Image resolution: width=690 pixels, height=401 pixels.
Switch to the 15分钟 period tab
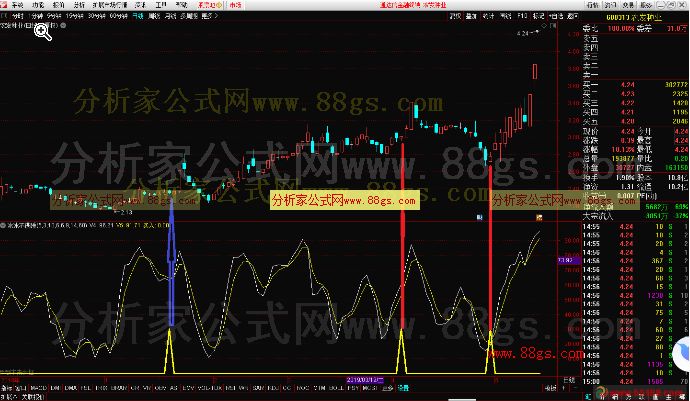coord(74,16)
